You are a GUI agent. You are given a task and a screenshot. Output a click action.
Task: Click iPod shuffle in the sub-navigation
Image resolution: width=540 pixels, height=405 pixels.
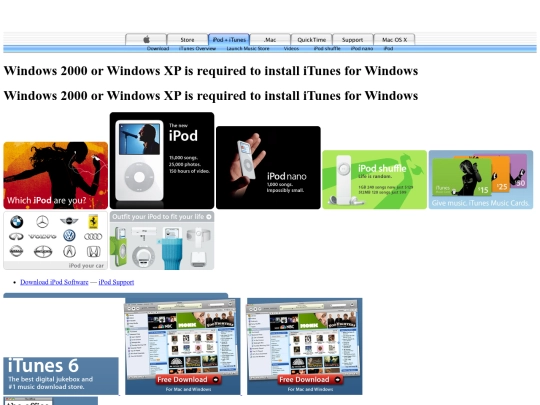click(x=327, y=49)
